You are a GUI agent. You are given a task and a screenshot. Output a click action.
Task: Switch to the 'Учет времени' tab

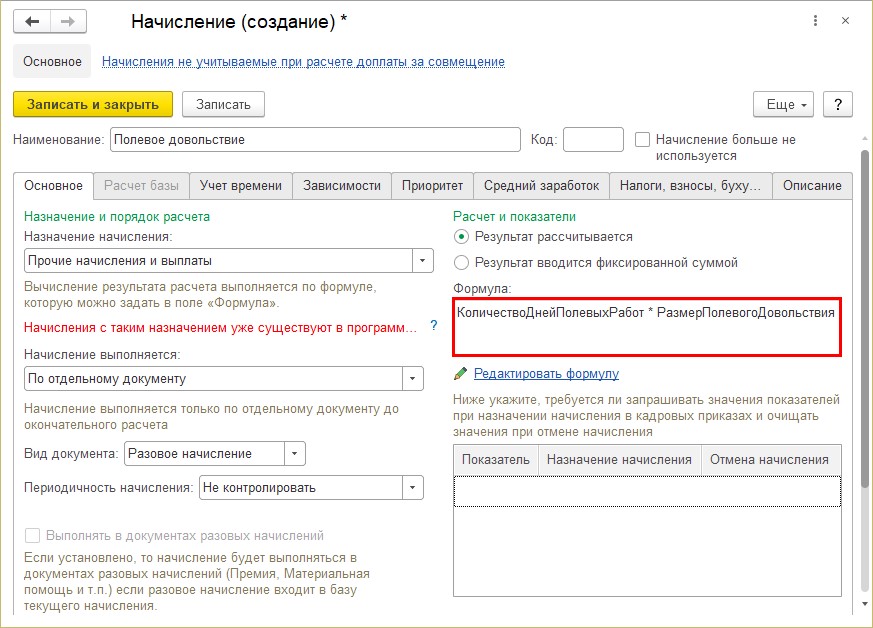[x=241, y=186]
